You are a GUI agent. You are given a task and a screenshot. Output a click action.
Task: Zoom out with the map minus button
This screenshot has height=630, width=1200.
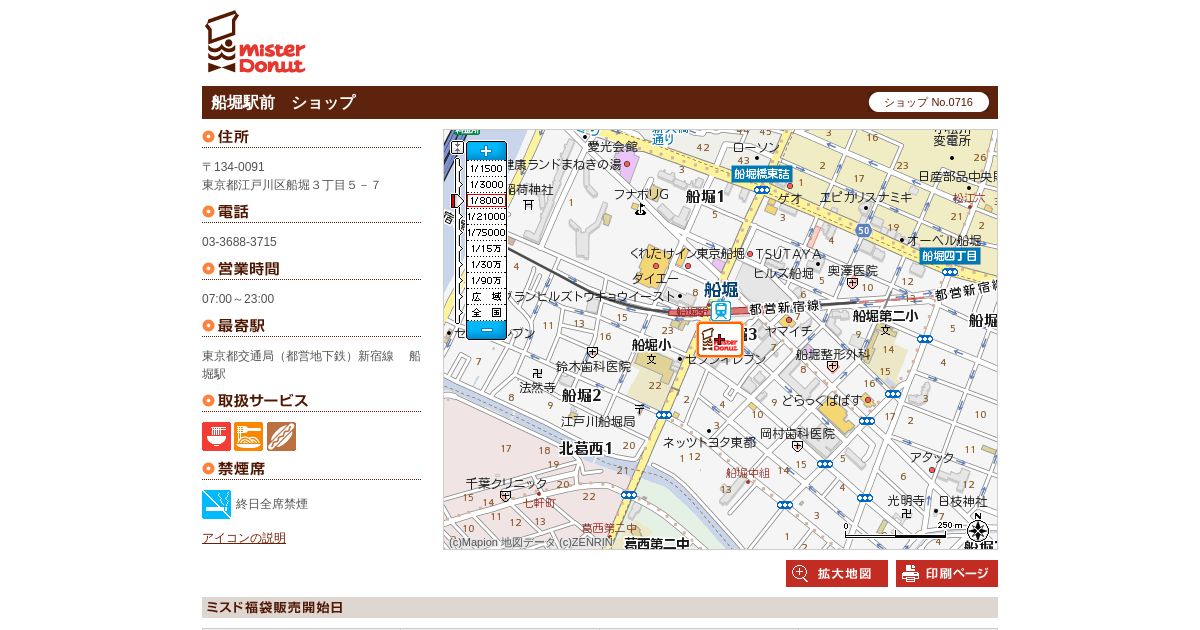(x=486, y=329)
